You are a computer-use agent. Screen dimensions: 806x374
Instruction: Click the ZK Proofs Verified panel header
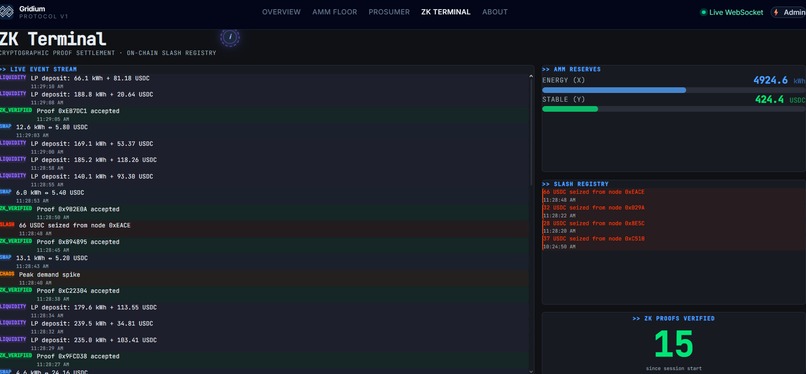(x=673, y=319)
